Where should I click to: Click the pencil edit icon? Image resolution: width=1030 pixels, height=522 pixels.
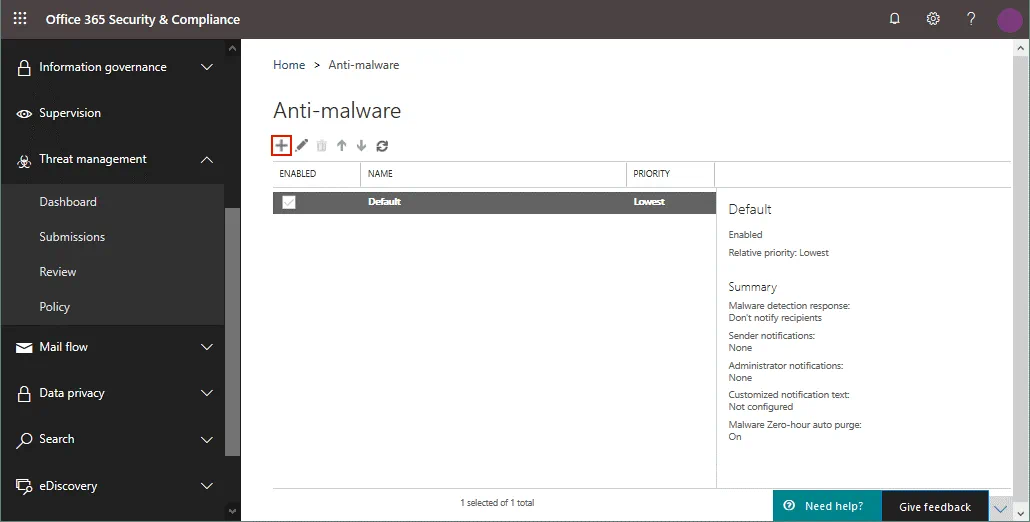[x=302, y=146]
